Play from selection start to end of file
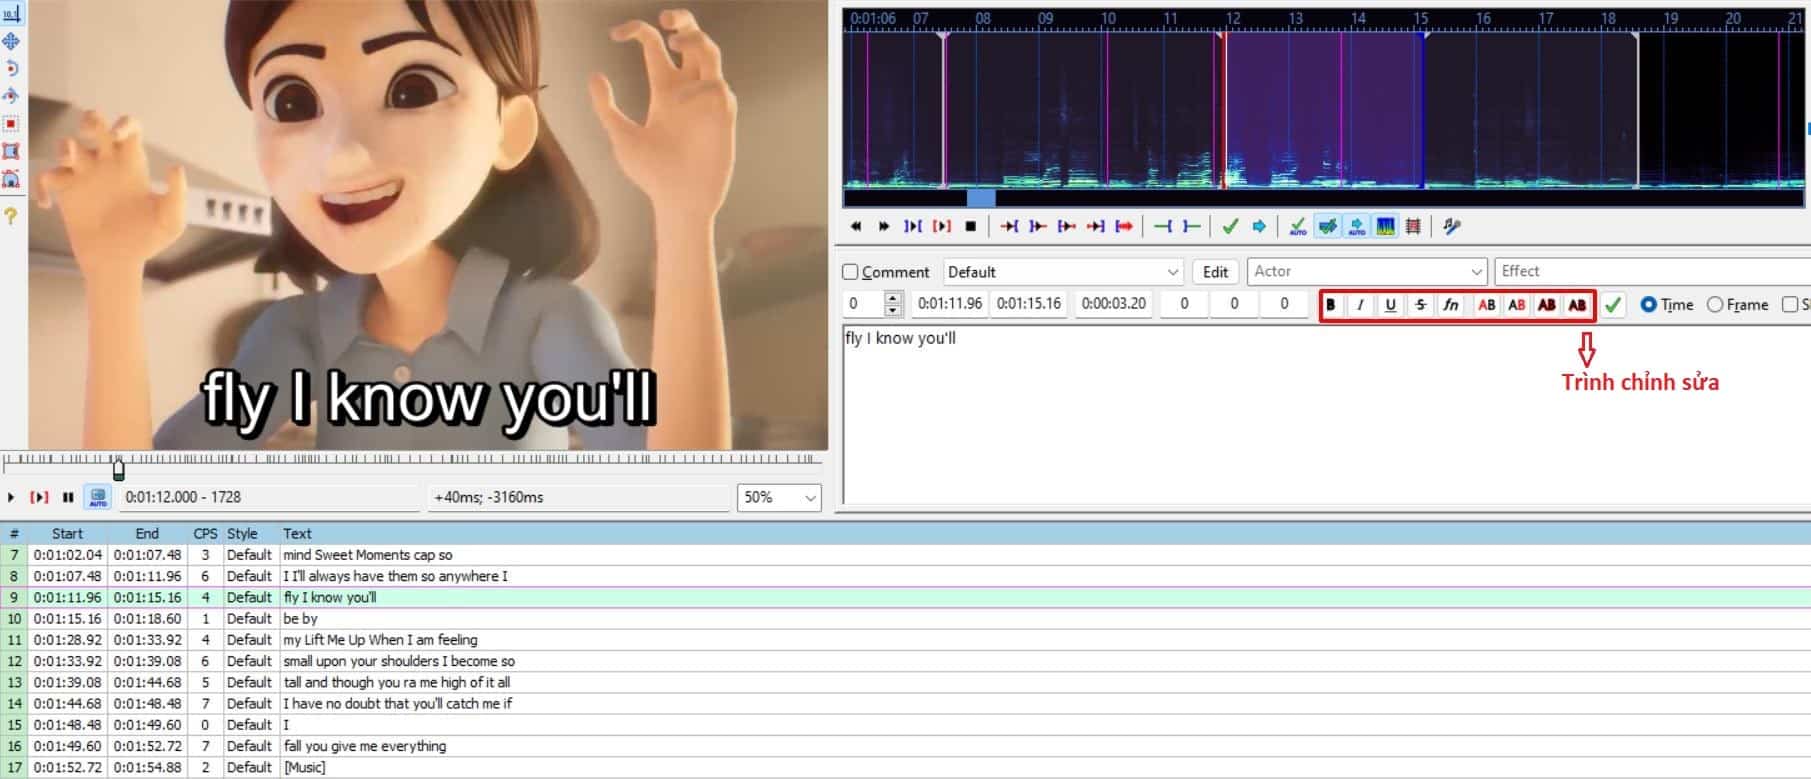This screenshot has width=1811, height=779. pyautogui.click(x=1124, y=227)
